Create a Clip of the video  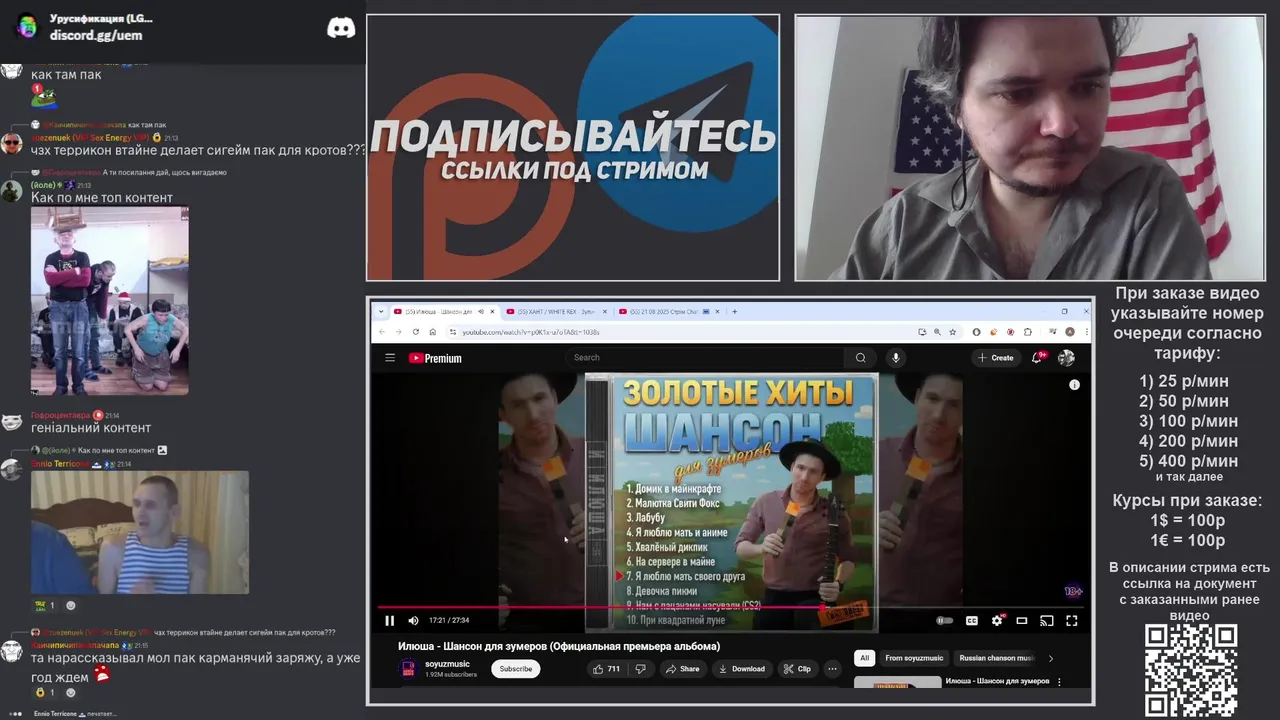pyautogui.click(x=797, y=669)
